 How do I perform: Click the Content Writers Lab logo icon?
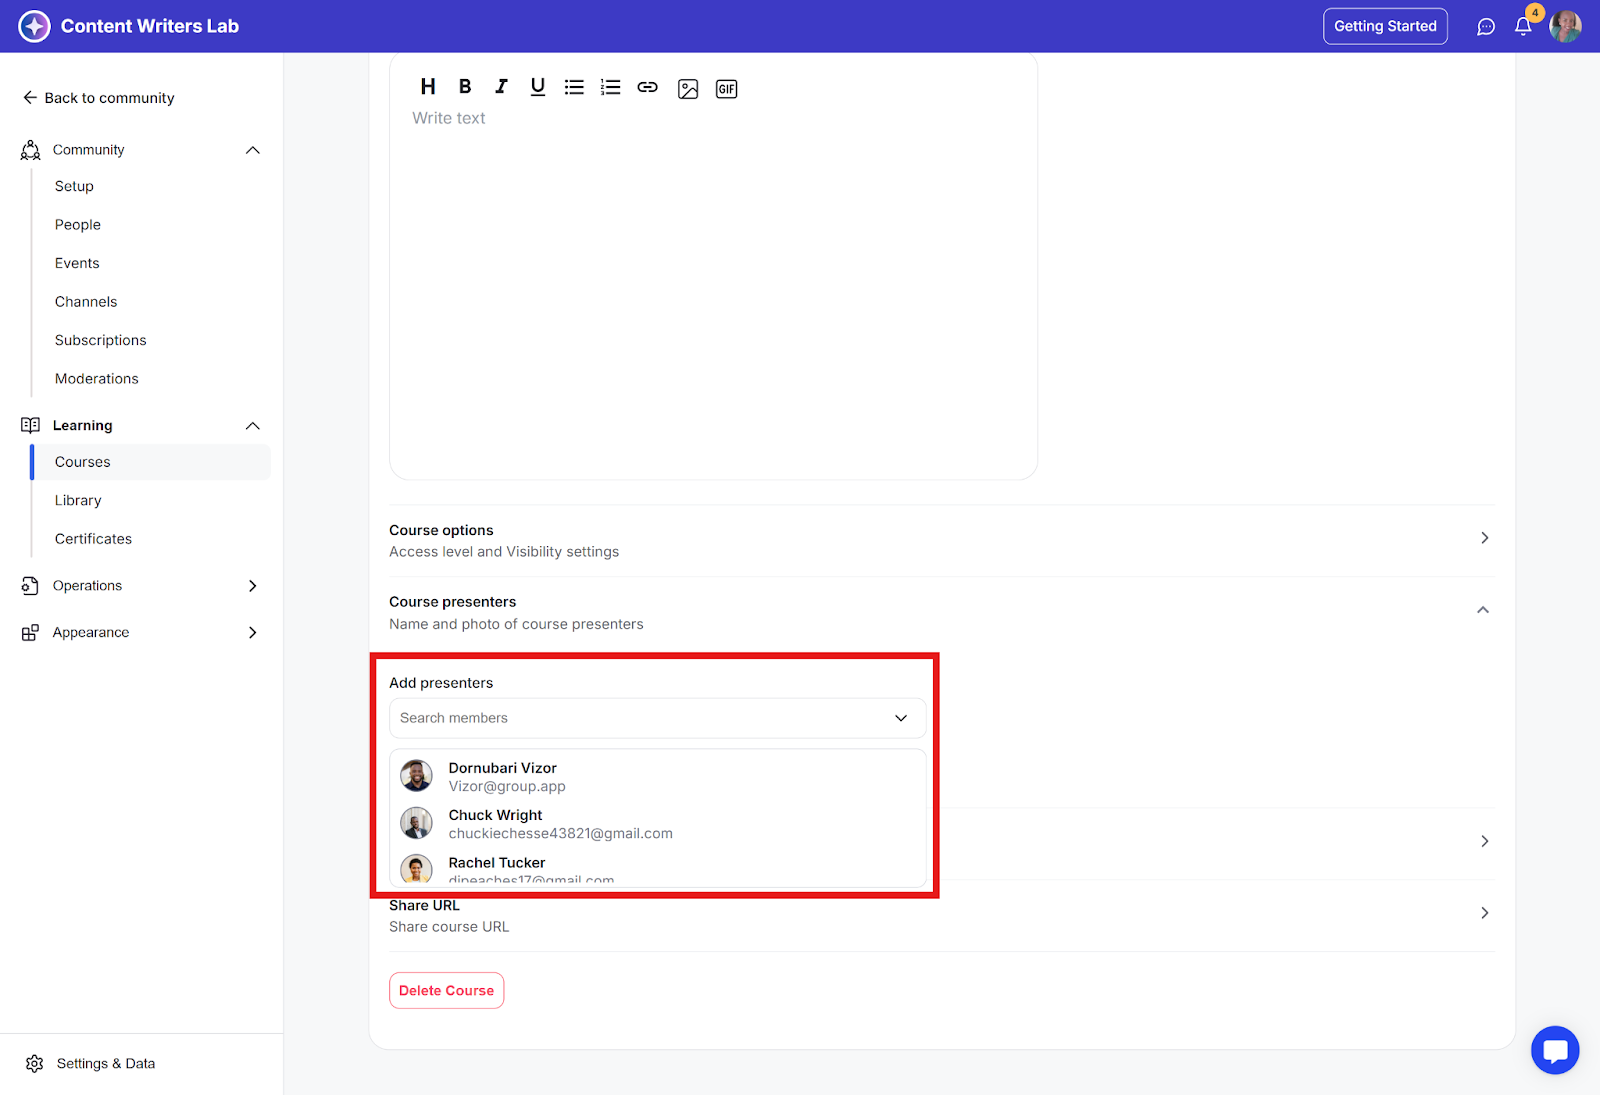(x=34, y=26)
